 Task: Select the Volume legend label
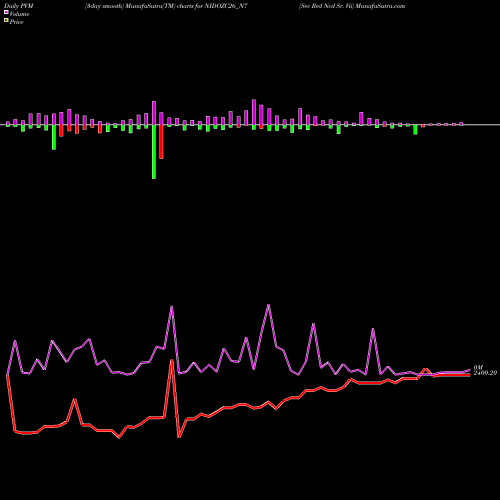coord(19,14)
